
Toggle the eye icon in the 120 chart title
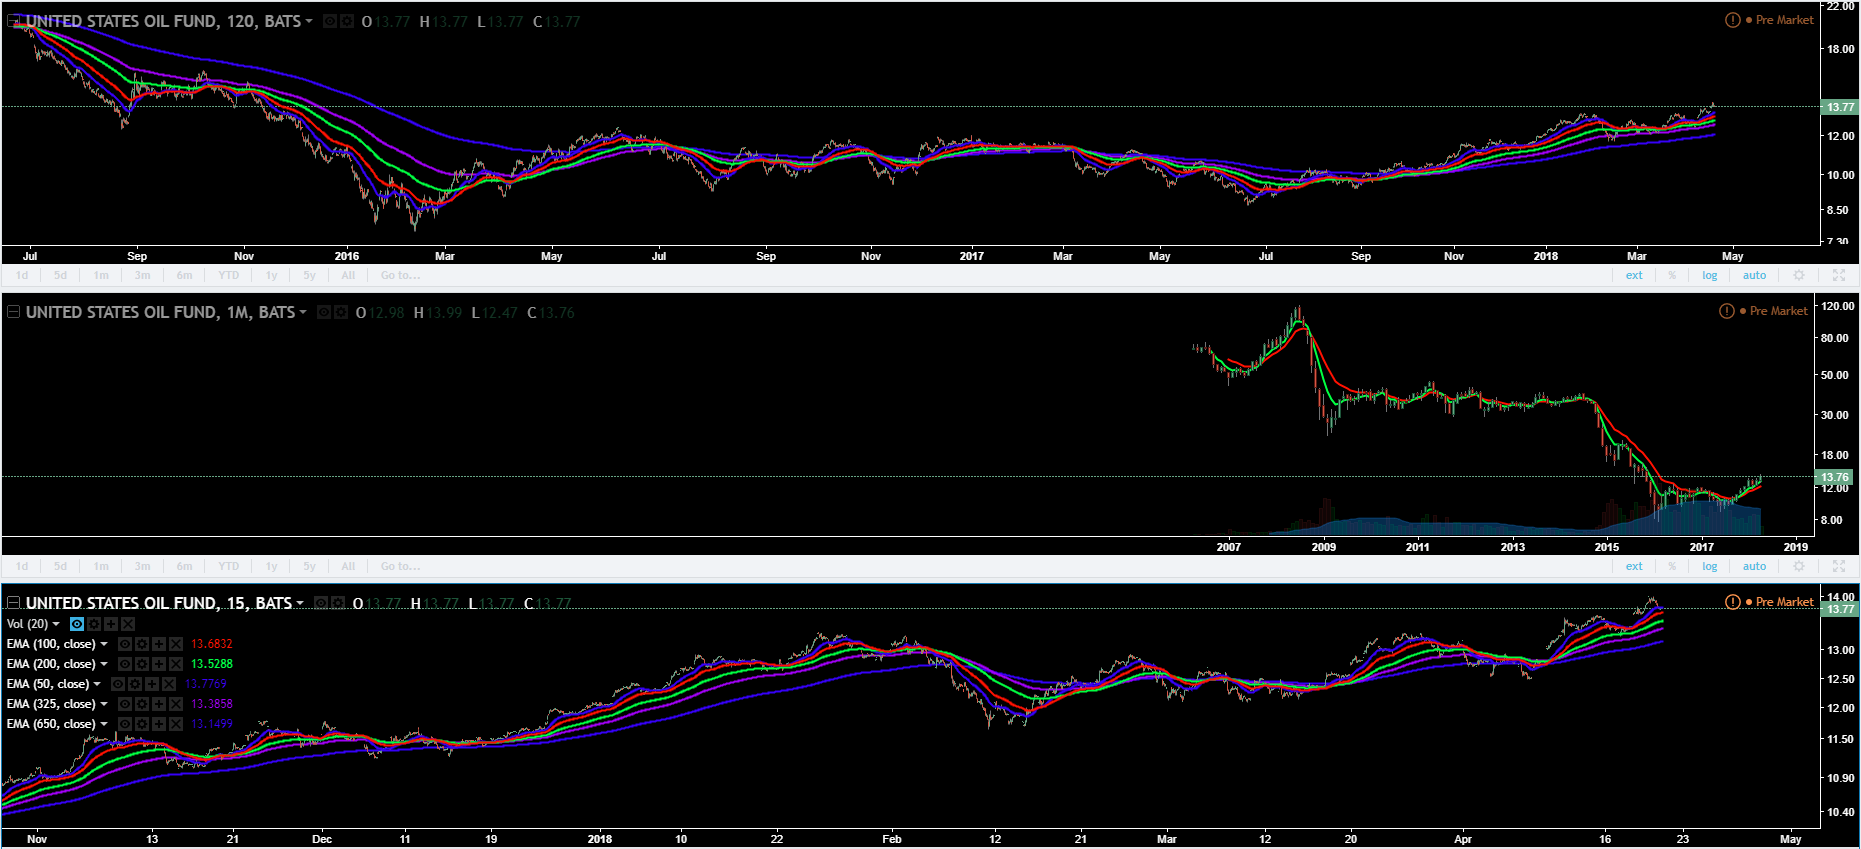point(330,21)
